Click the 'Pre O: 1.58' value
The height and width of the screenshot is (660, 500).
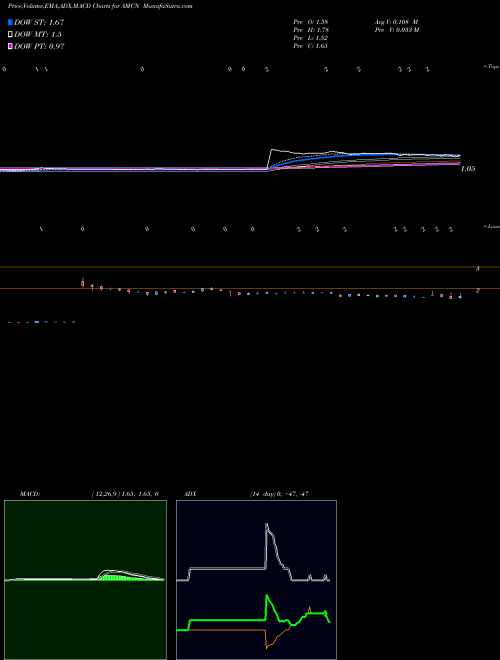coord(311,21)
